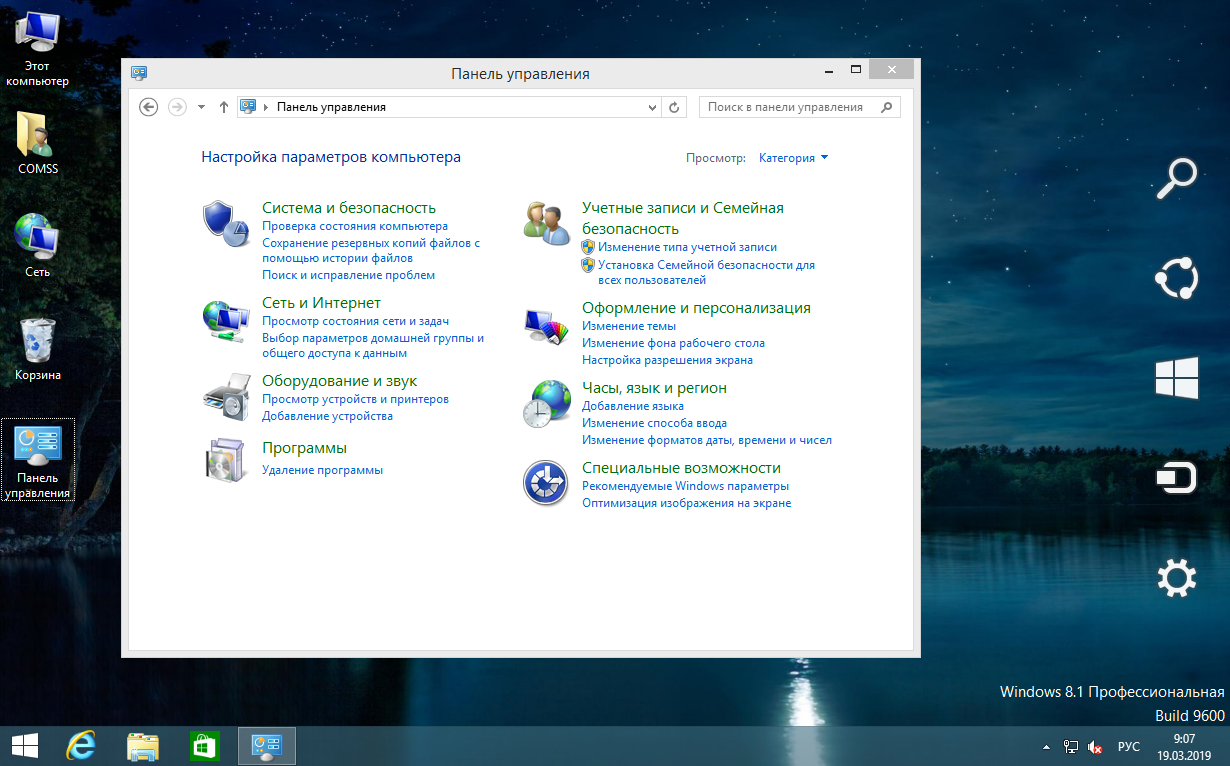Screen dimensions: 1230x766
Task: Select the COMSS folder desktop icon
Action: pyautogui.click(x=38, y=143)
